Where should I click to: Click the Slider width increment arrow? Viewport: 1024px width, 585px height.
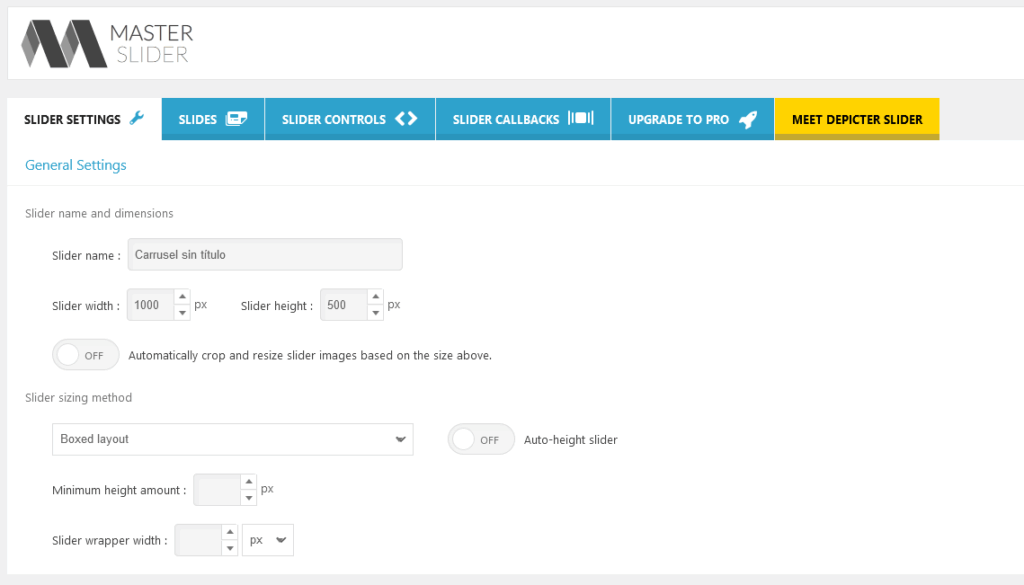[181, 297]
